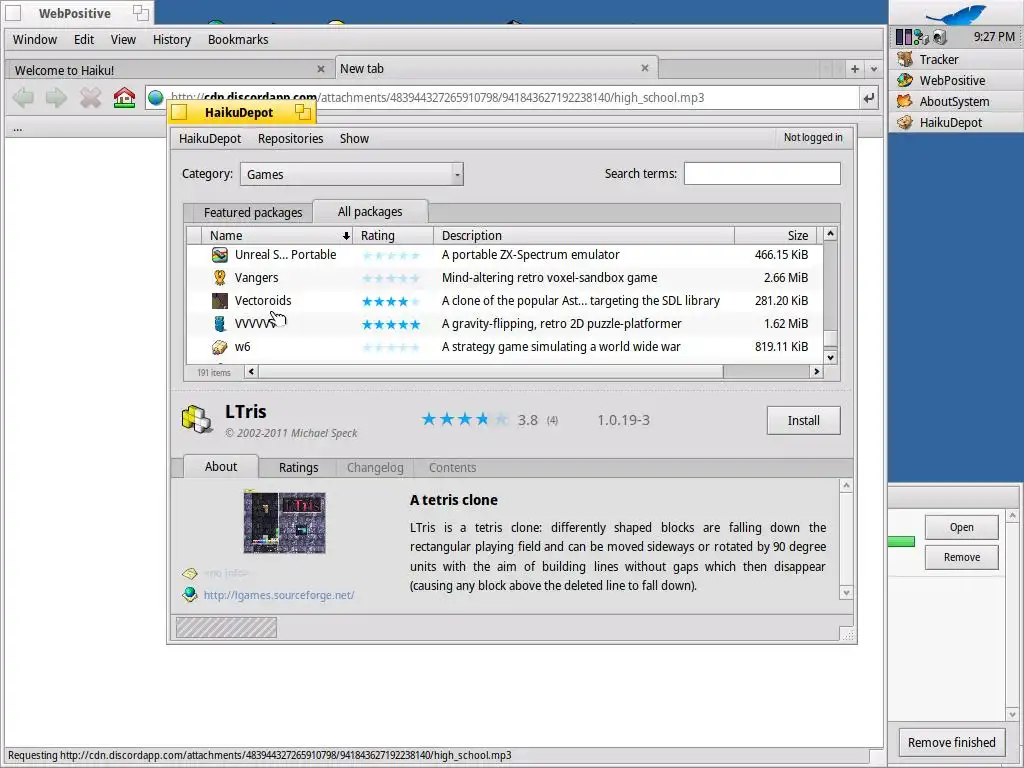The height and width of the screenshot is (768, 1024).
Task: Select the Vectoroids row name
Action: click(x=263, y=300)
